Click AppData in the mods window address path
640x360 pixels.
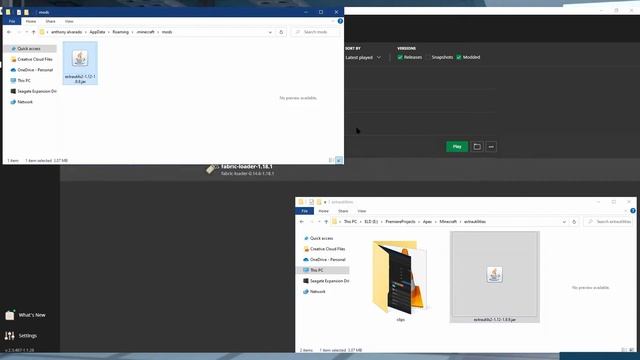(x=97, y=32)
